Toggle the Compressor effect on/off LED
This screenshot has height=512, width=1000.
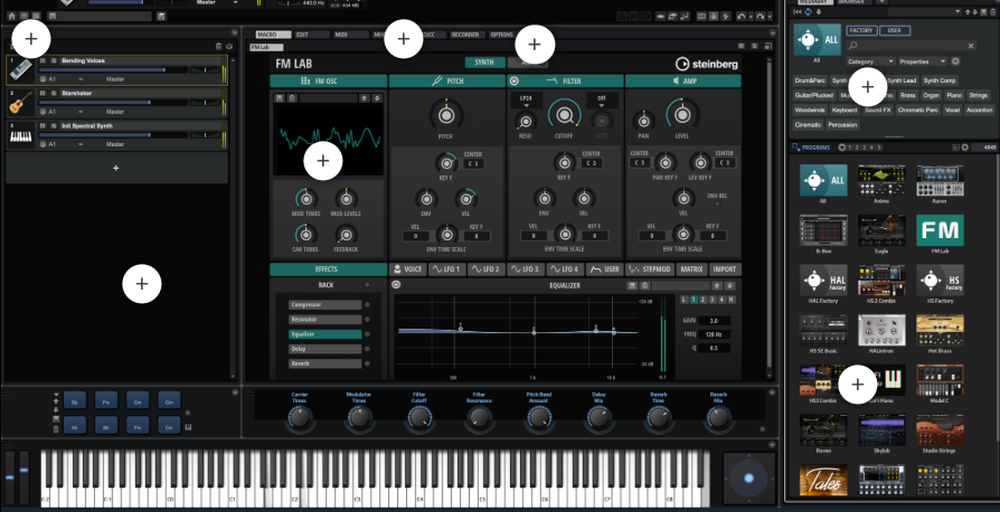367,305
